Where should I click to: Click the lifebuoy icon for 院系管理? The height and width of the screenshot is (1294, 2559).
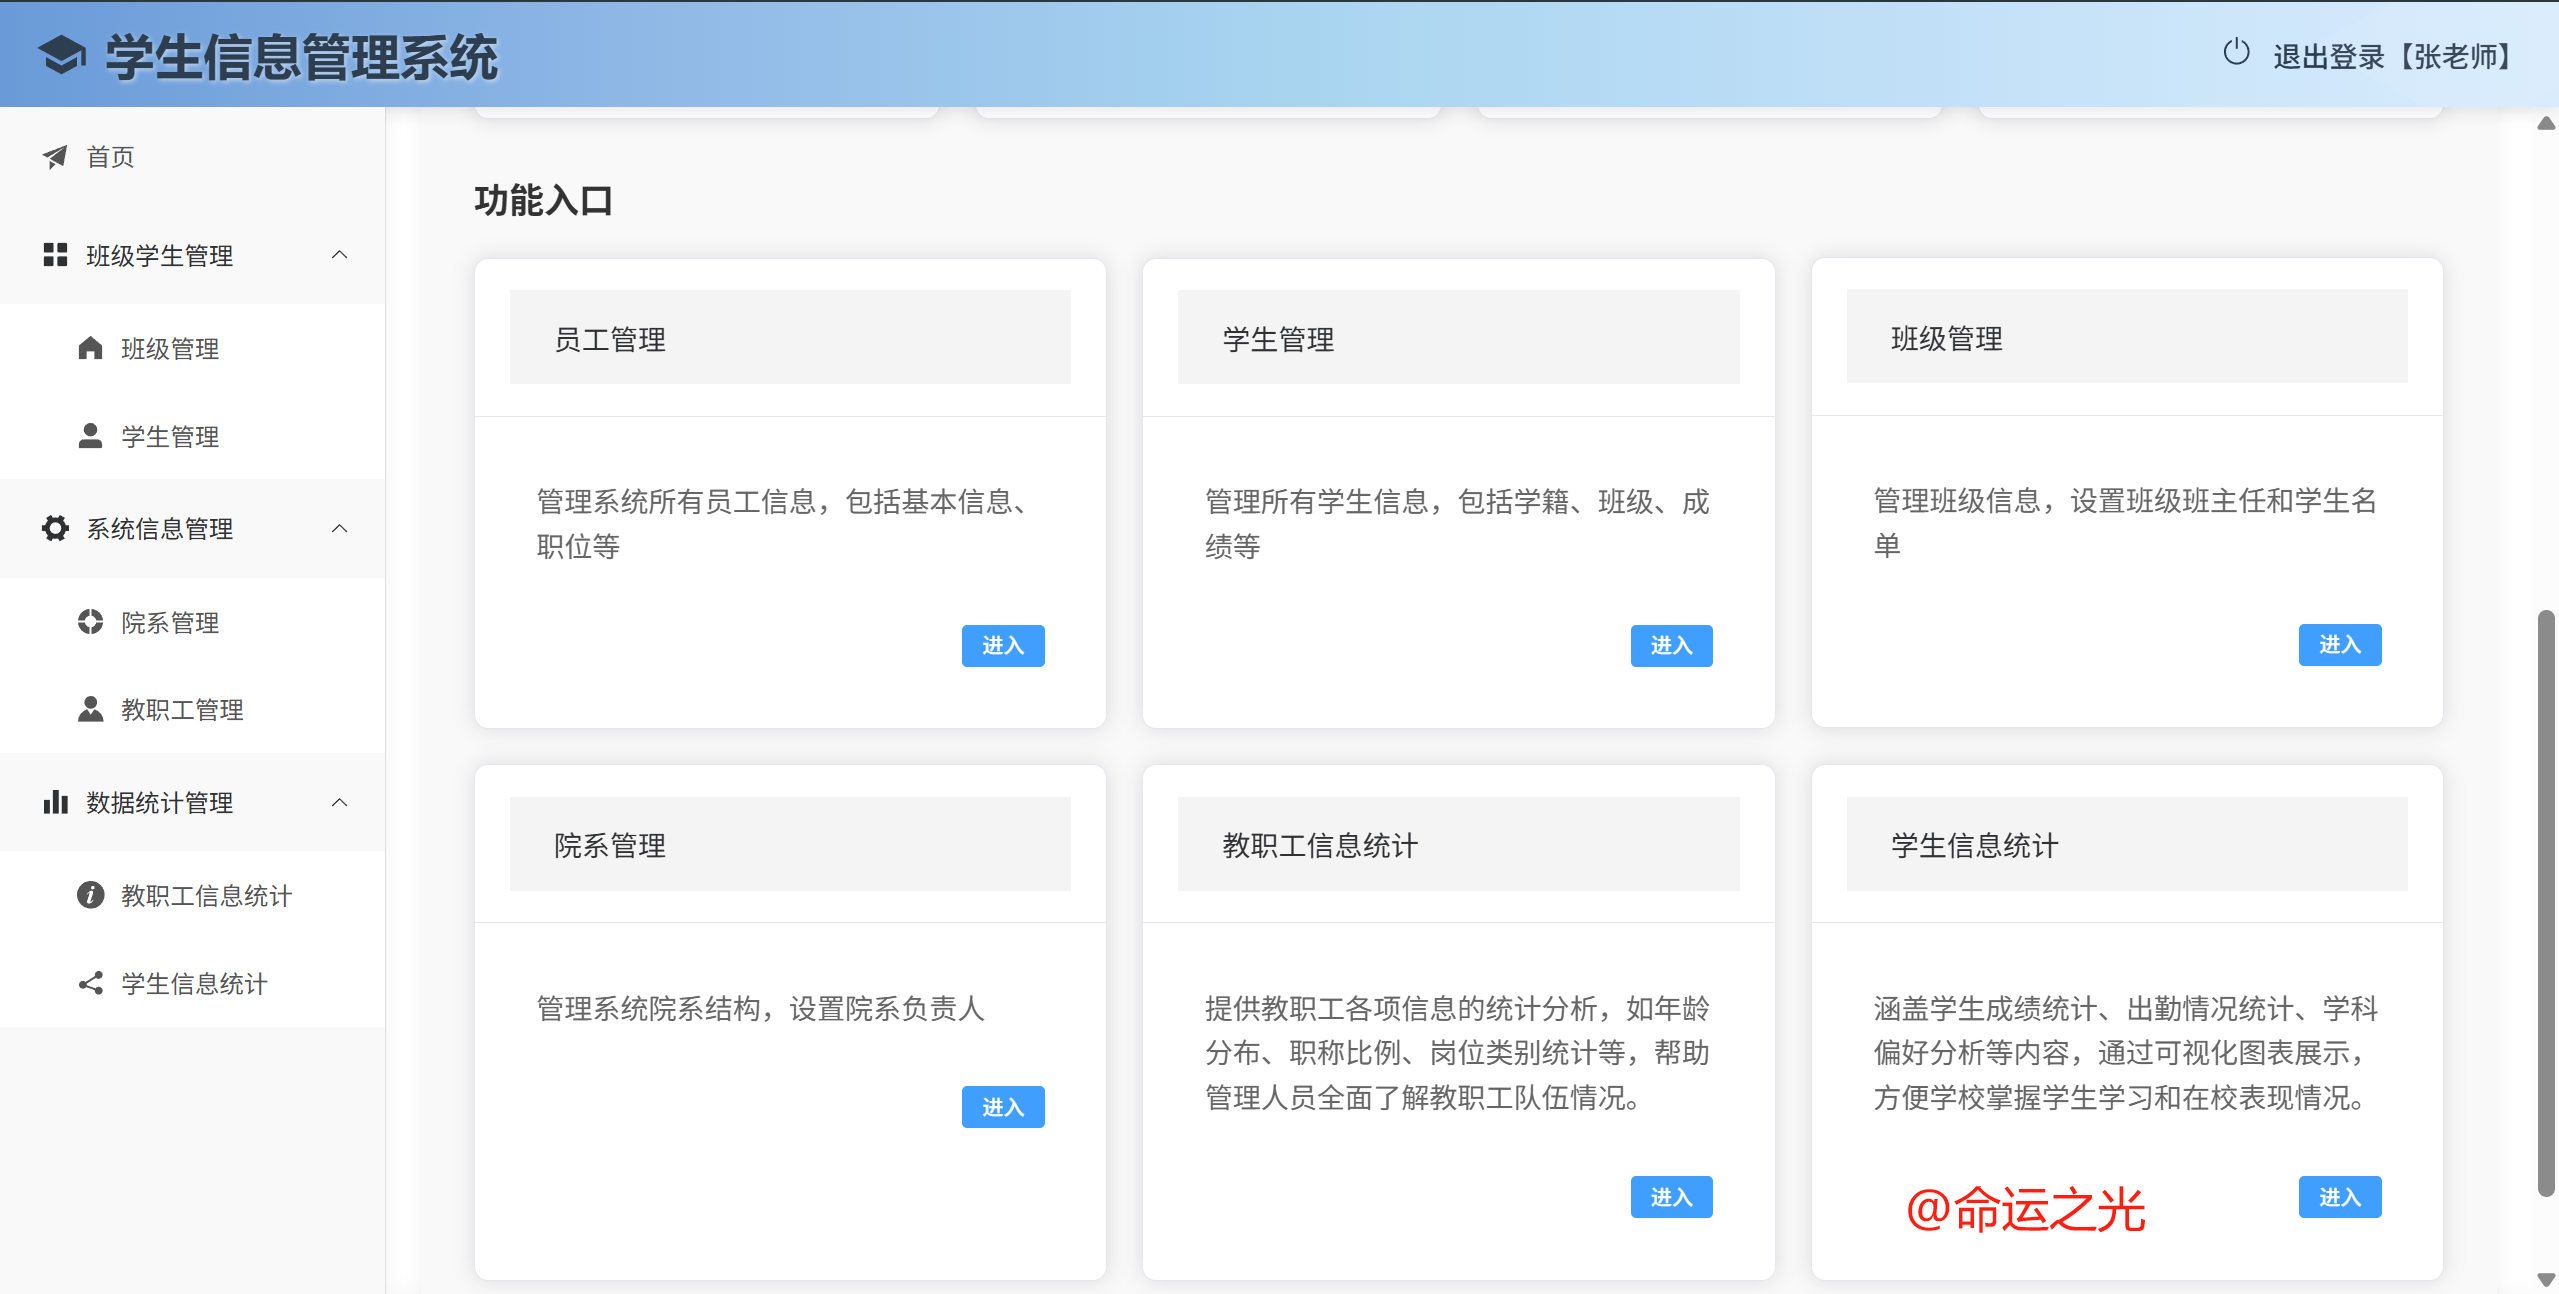point(90,622)
